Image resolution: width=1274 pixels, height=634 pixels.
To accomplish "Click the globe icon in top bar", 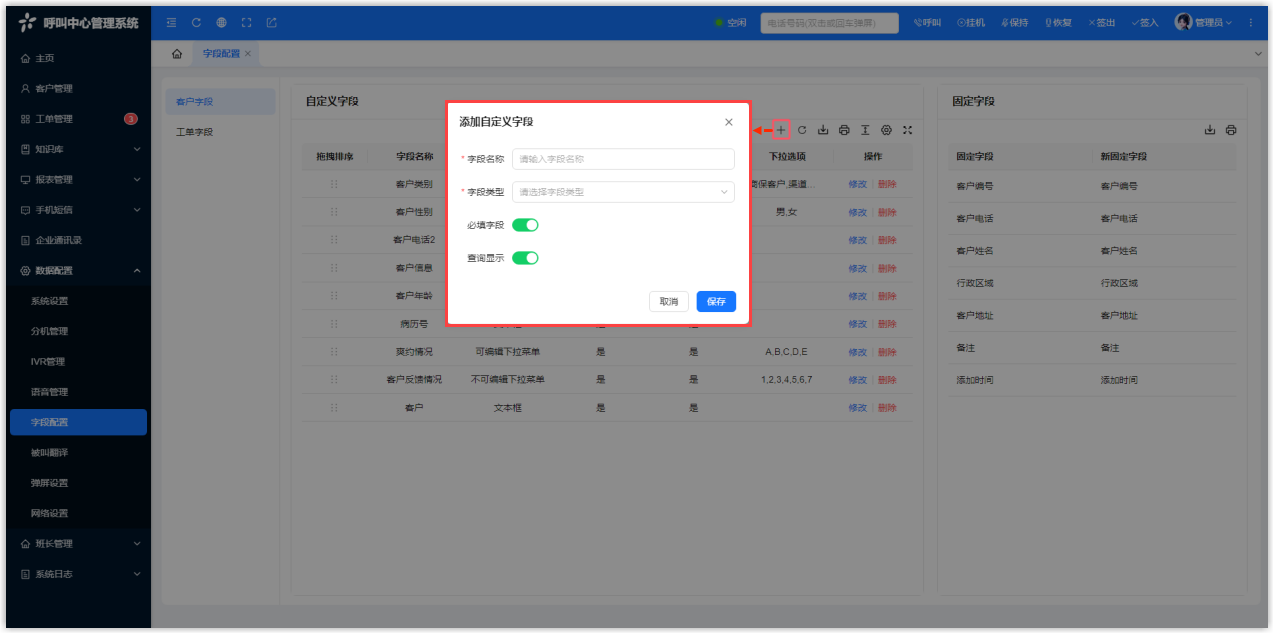I will tap(221, 23).
